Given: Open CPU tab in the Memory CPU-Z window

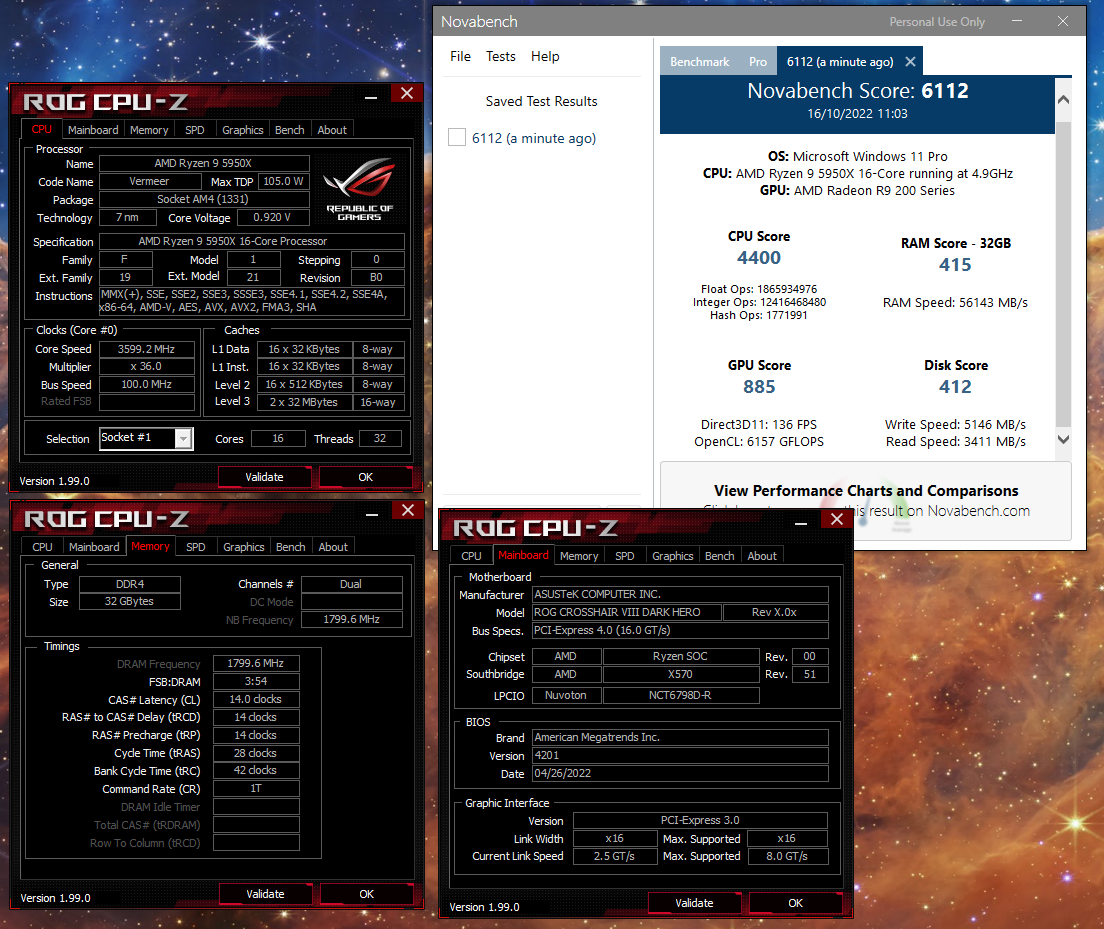Looking at the screenshot, I should point(42,547).
